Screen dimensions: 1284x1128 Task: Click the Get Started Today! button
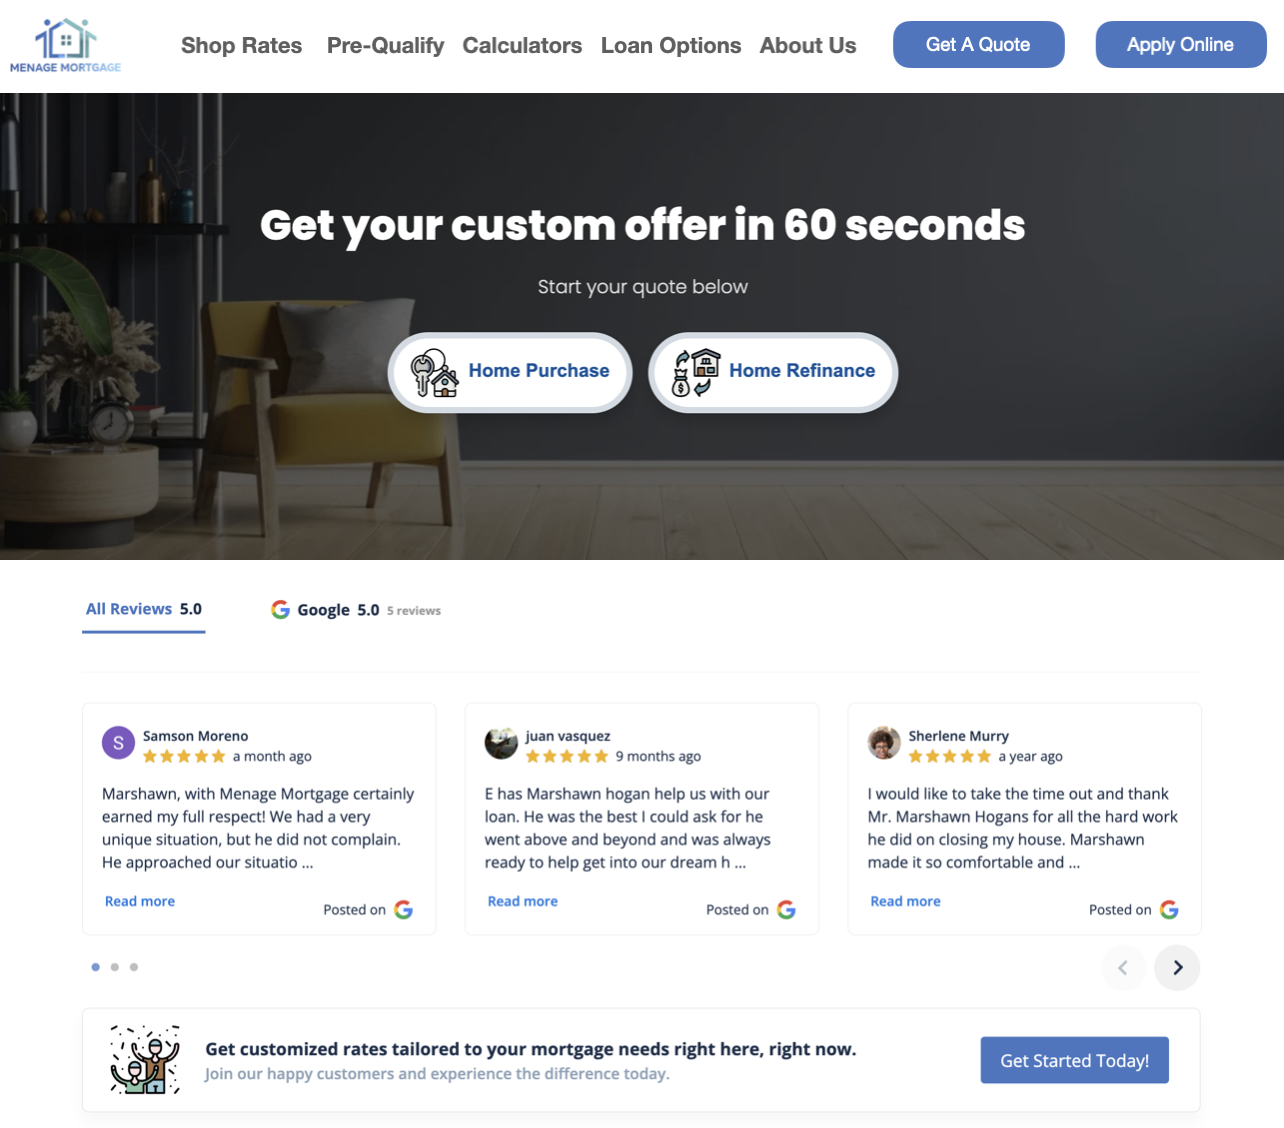[1075, 1060]
